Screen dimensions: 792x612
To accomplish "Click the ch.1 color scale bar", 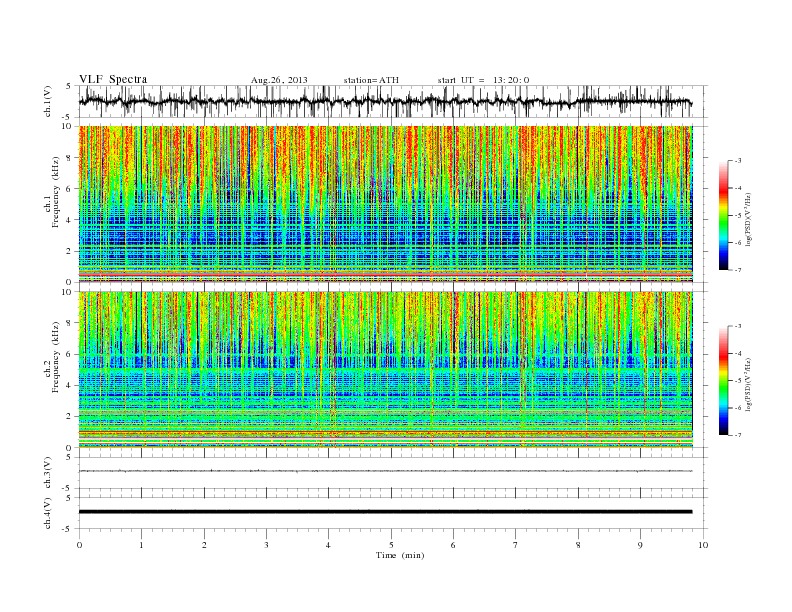I will point(724,216).
